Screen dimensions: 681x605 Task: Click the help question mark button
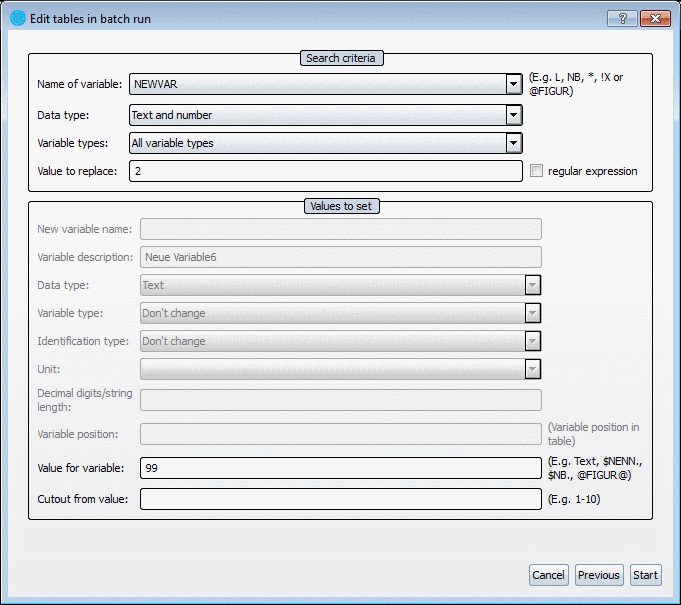click(x=622, y=18)
